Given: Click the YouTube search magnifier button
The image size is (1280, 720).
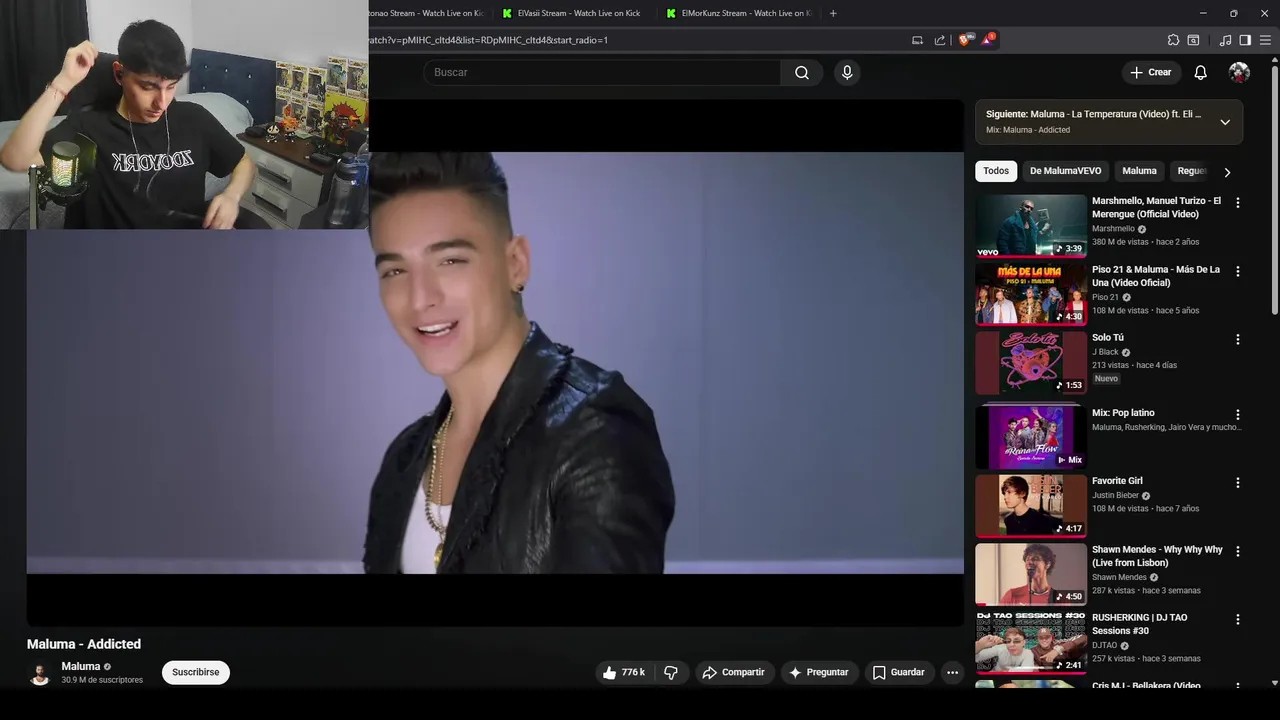Looking at the screenshot, I should 802,72.
